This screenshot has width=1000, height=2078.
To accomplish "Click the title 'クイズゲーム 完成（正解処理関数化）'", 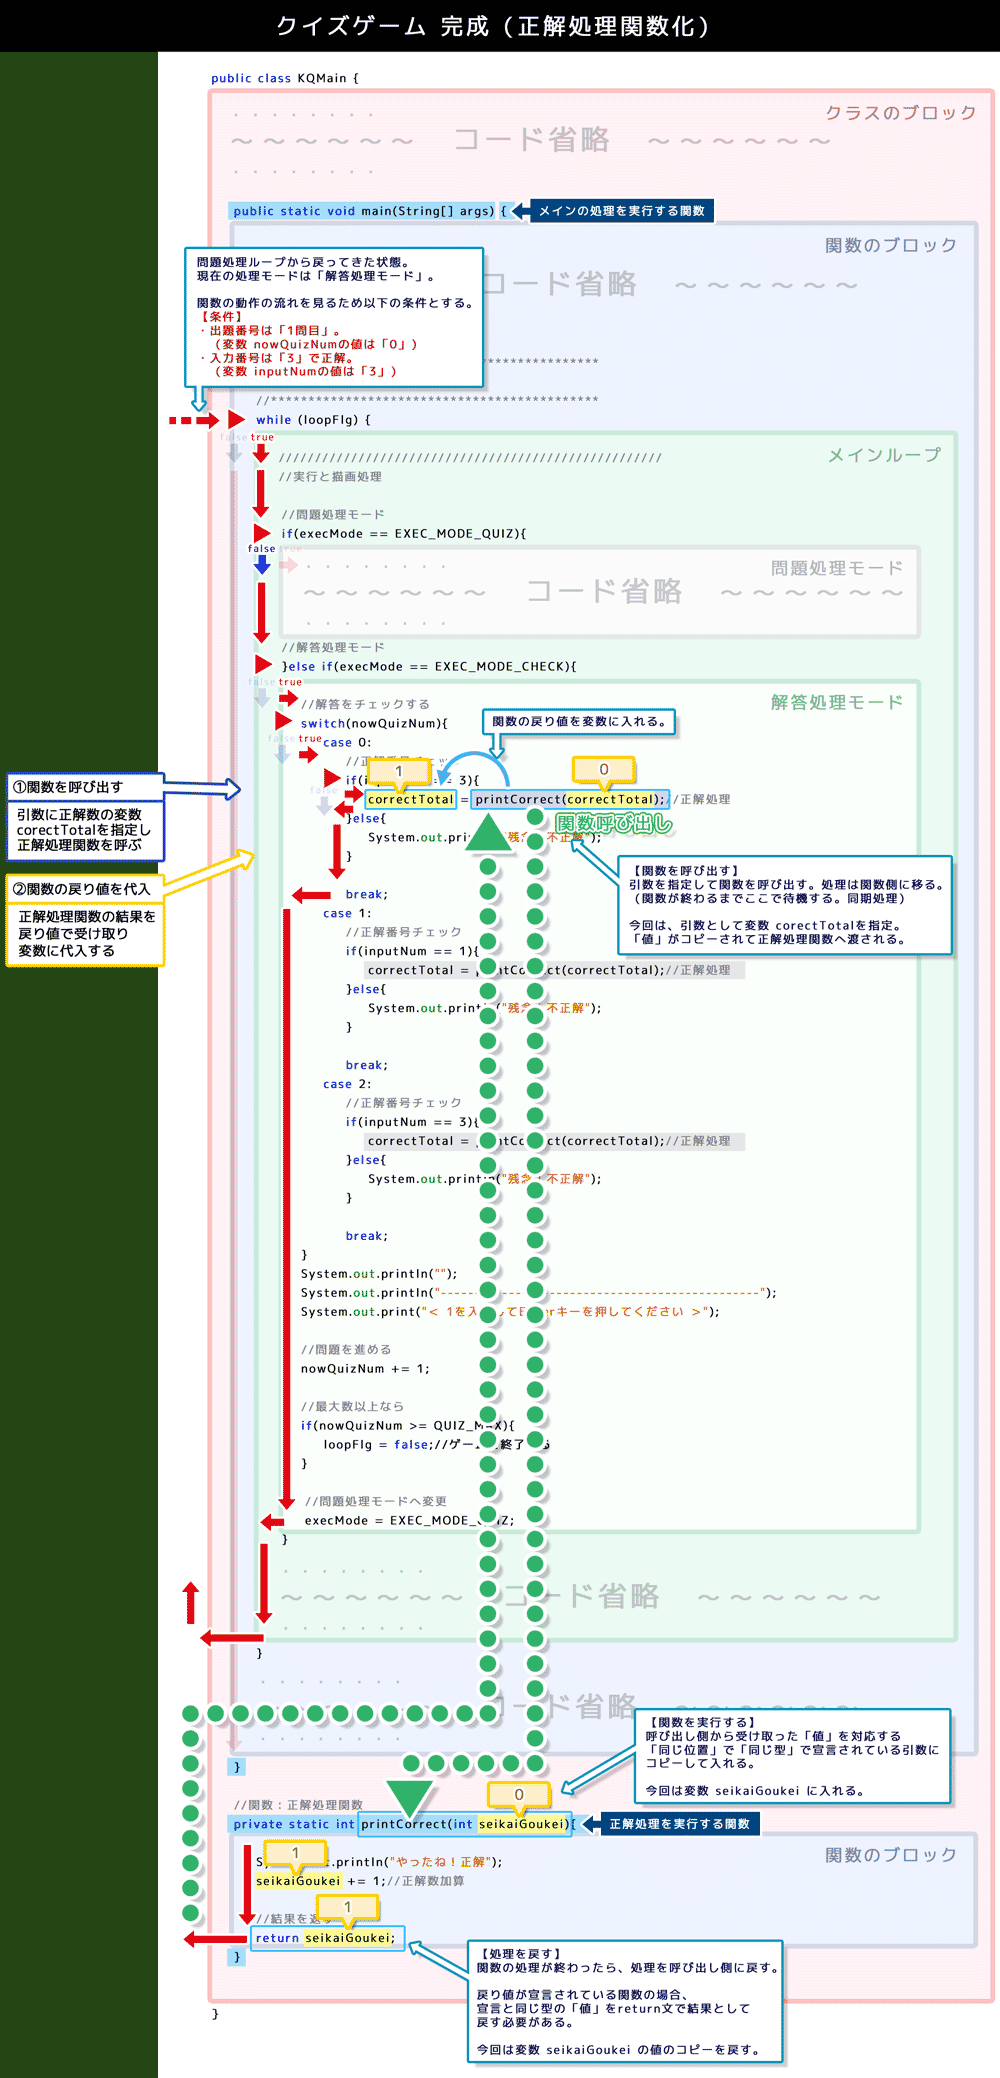I will 493,26.
